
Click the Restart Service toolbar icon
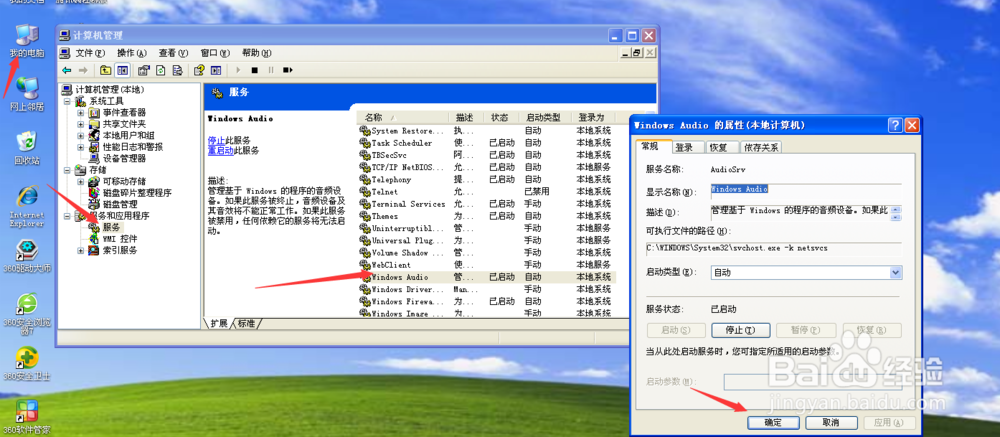click(288, 70)
